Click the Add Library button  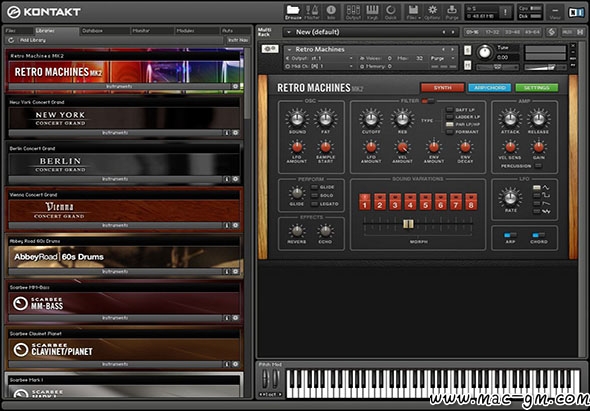point(32,40)
